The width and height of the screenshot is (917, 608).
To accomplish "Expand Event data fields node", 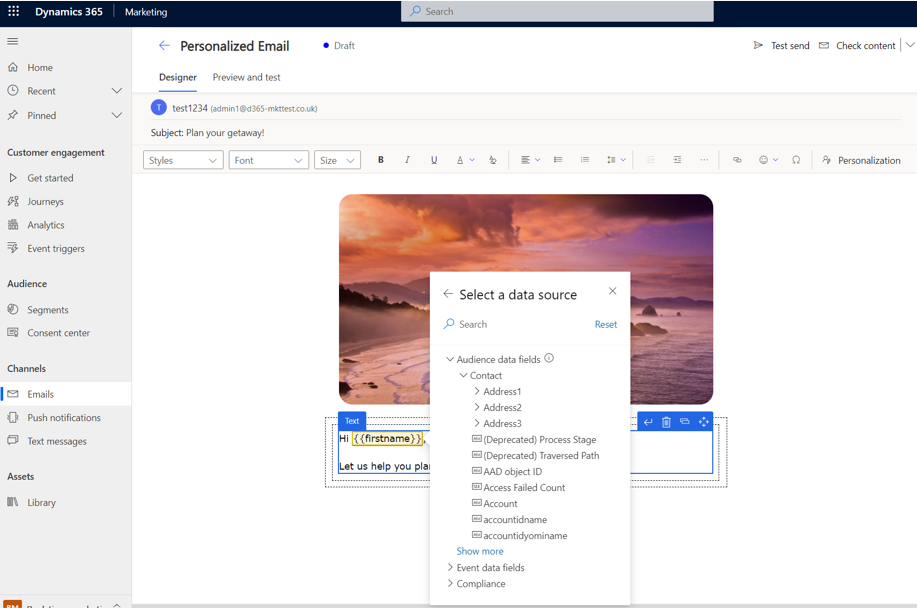I will point(450,567).
